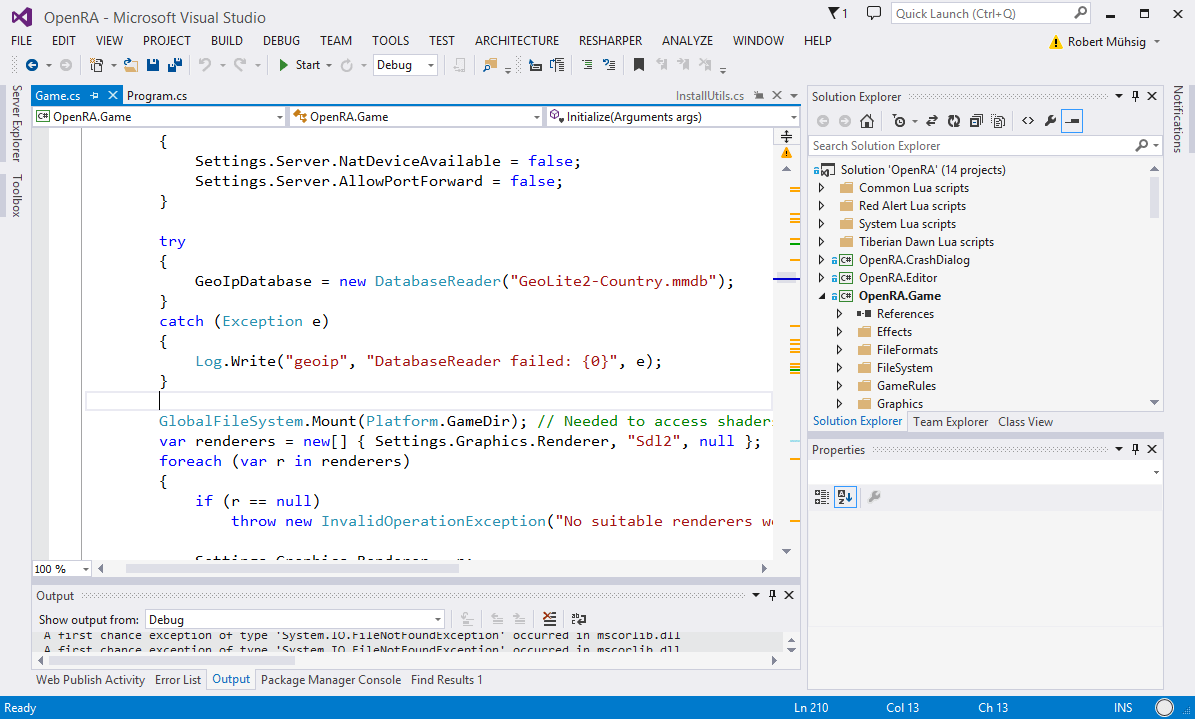The height and width of the screenshot is (719, 1195).
Task: Click the Solution Explorer Home icon
Action: (x=867, y=121)
